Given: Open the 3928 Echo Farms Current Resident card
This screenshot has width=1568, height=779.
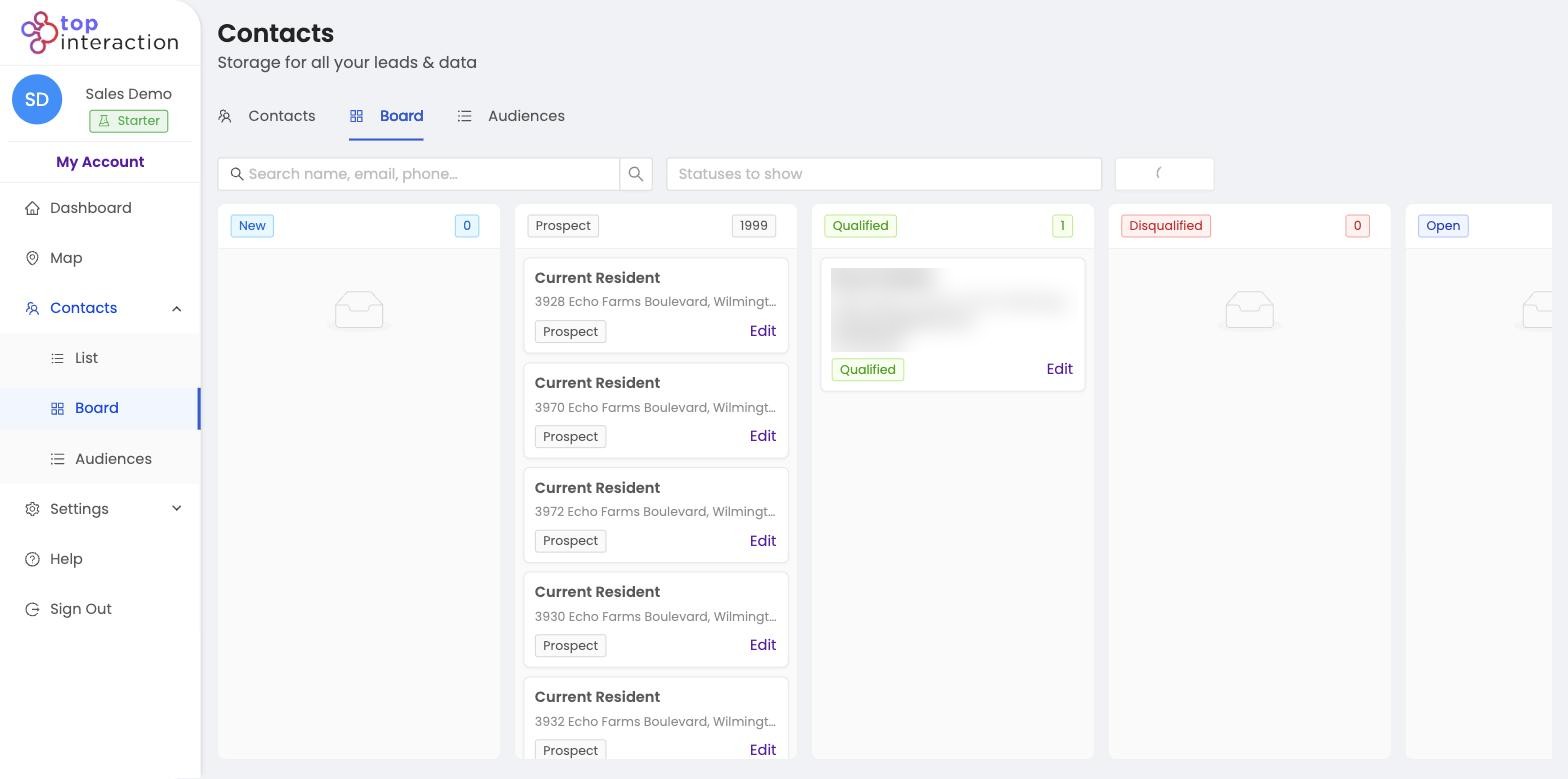Looking at the screenshot, I should pos(656,305).
